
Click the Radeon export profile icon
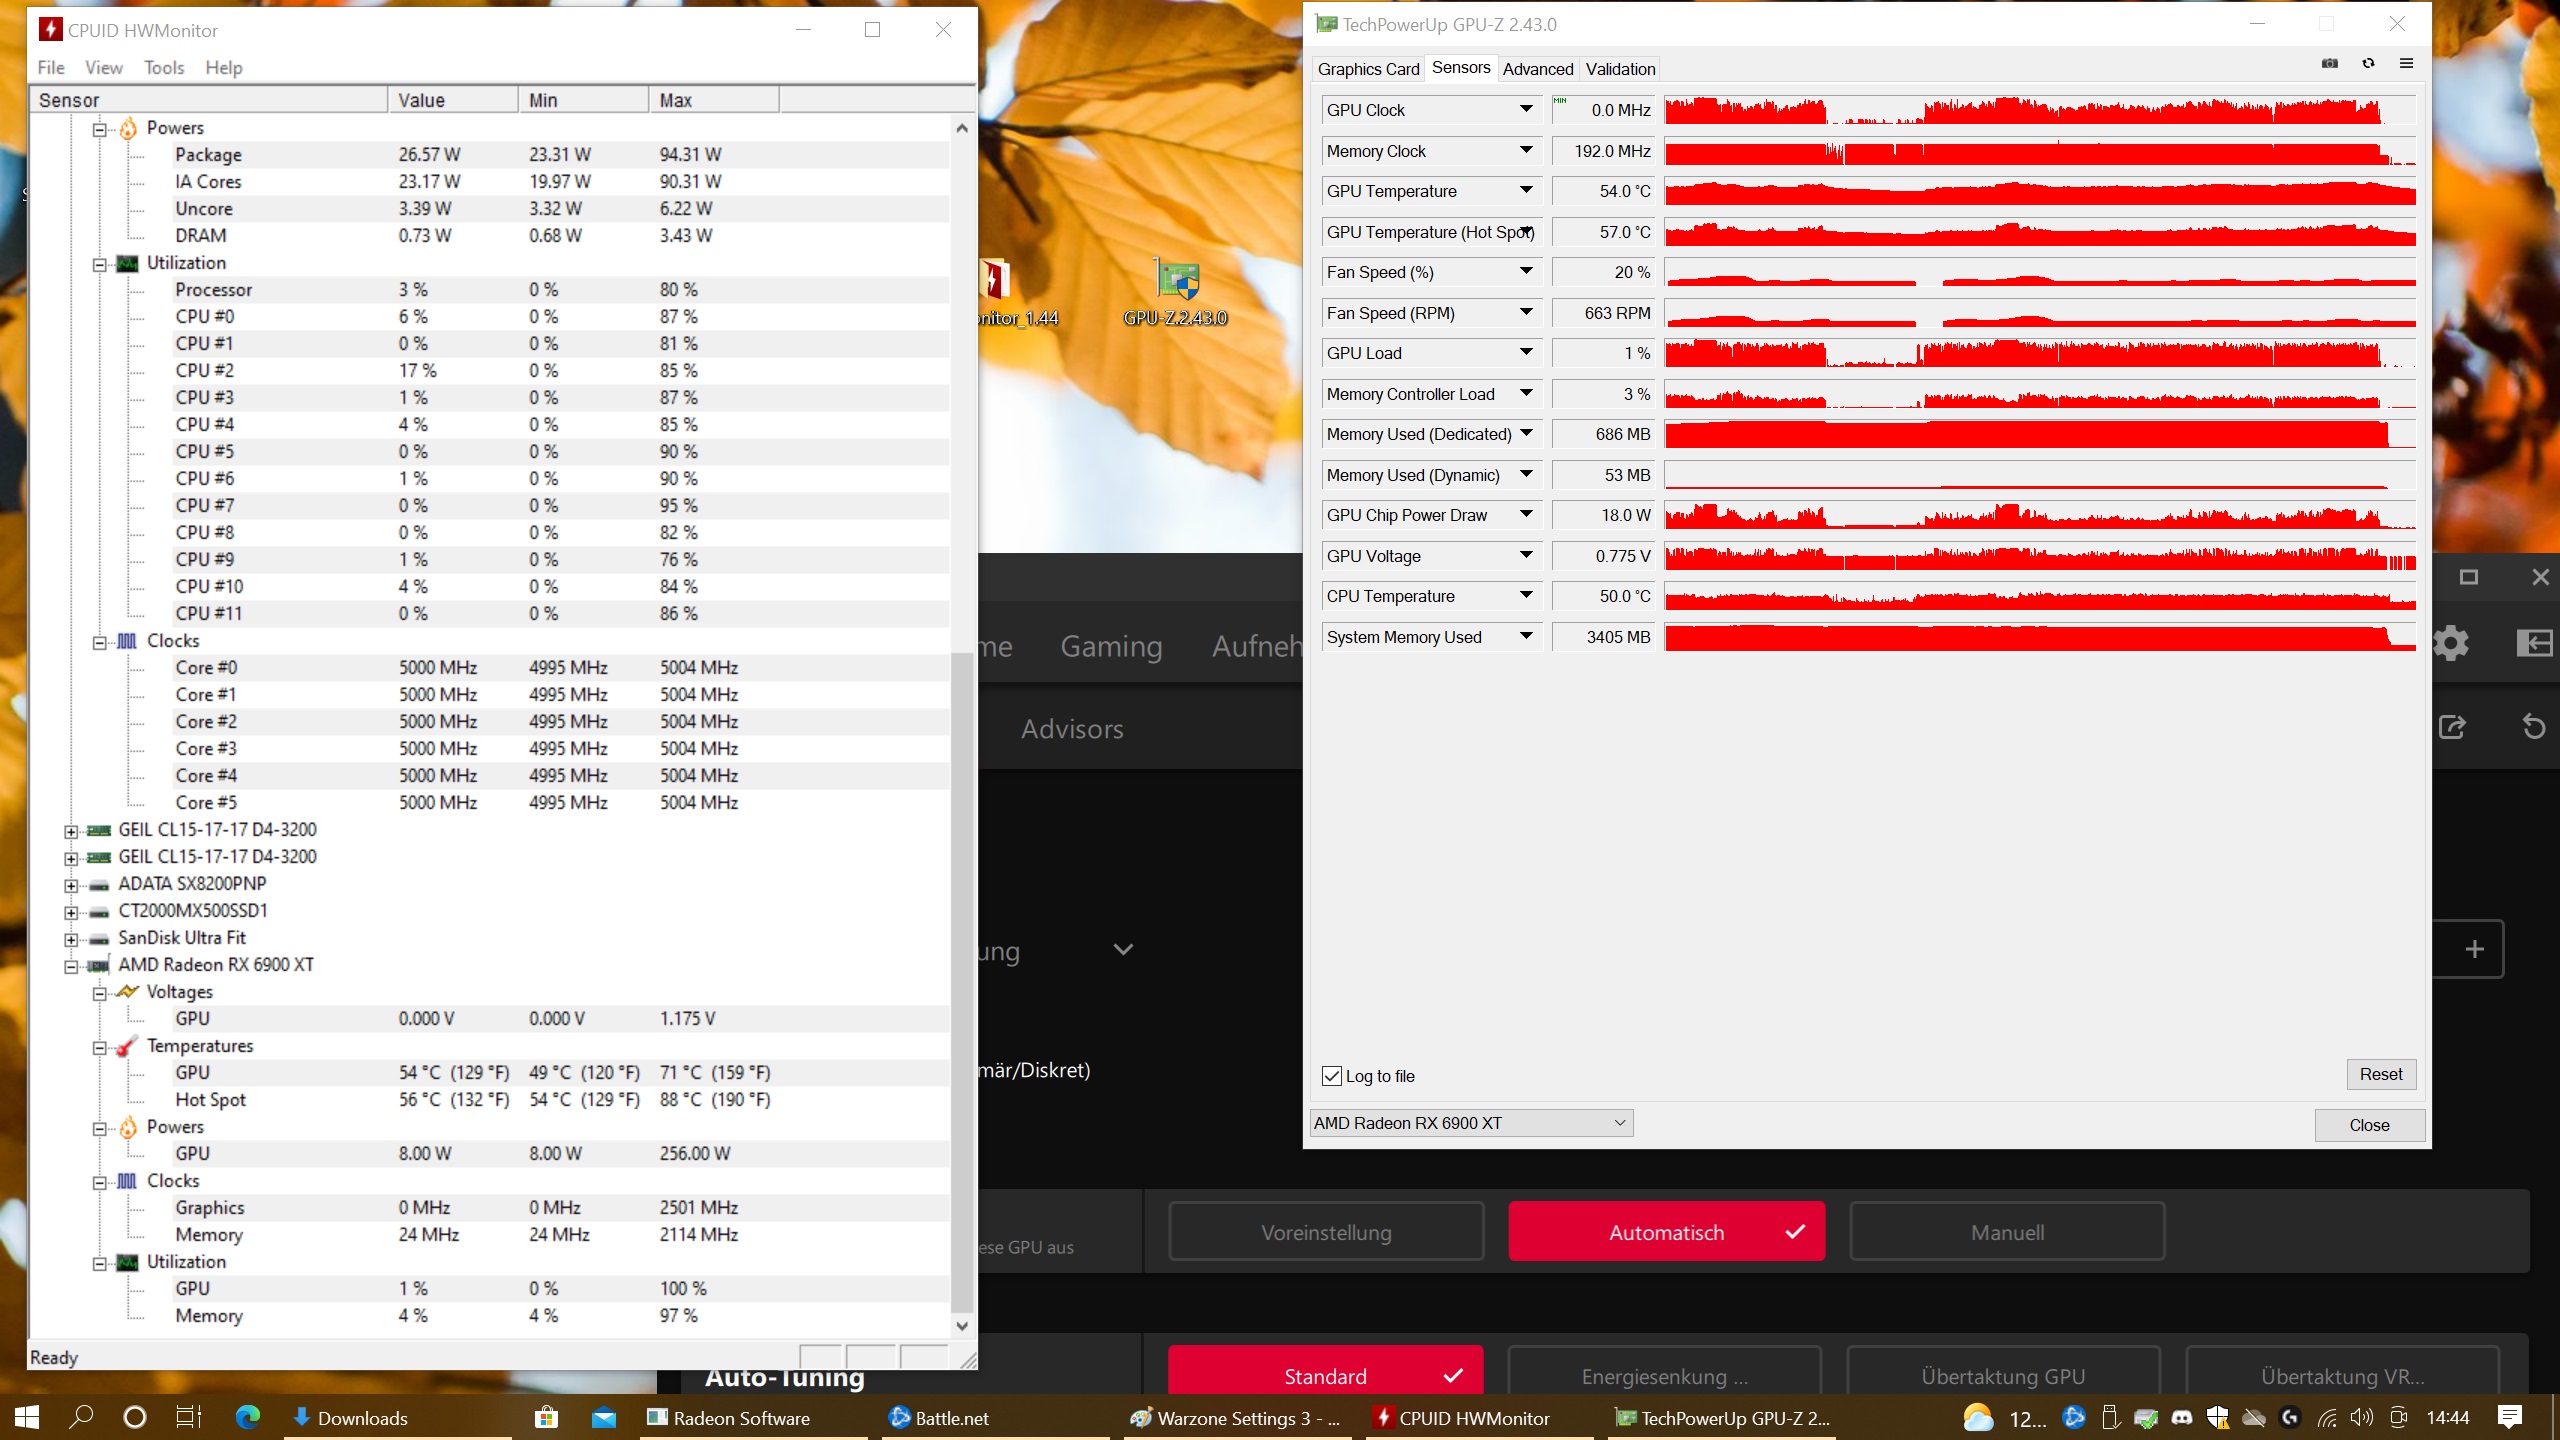(x=2451, y=727)
